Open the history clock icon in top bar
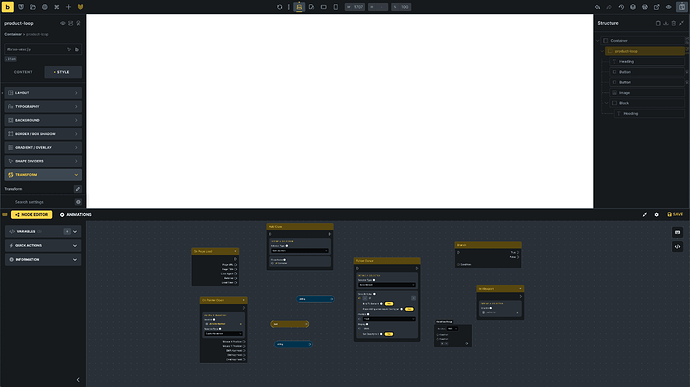 621,7
